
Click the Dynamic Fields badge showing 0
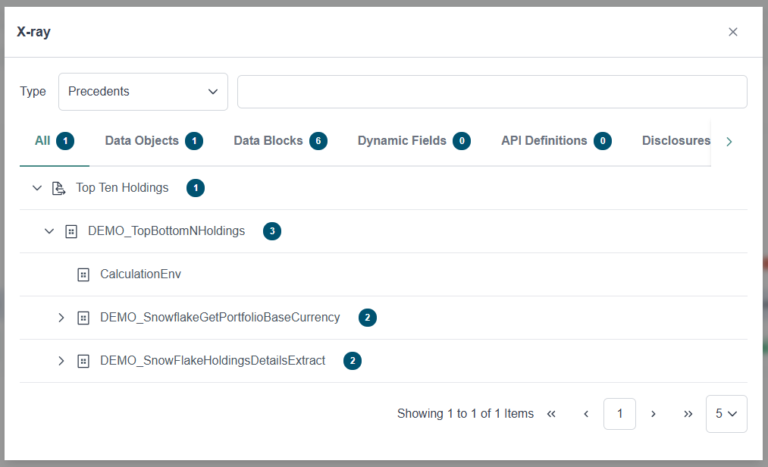(461, 141)
